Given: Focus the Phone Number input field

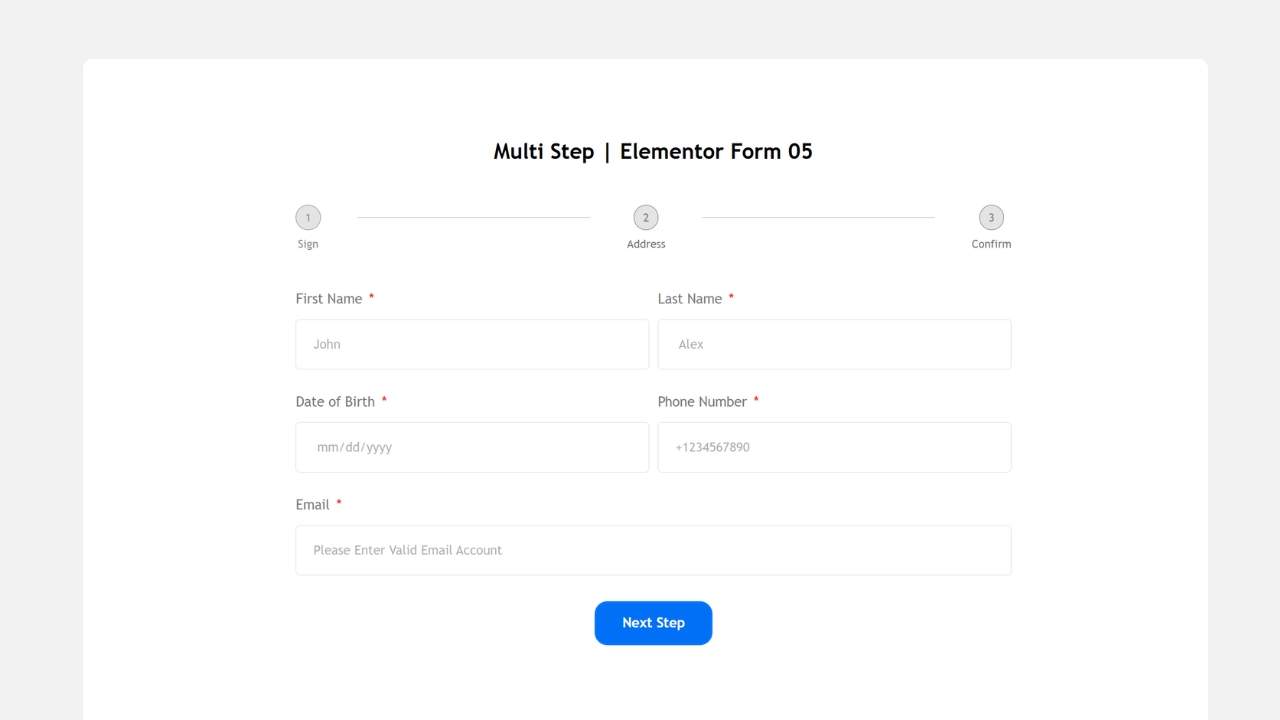Looking at the screenshot, I should (x=834, y=447).
